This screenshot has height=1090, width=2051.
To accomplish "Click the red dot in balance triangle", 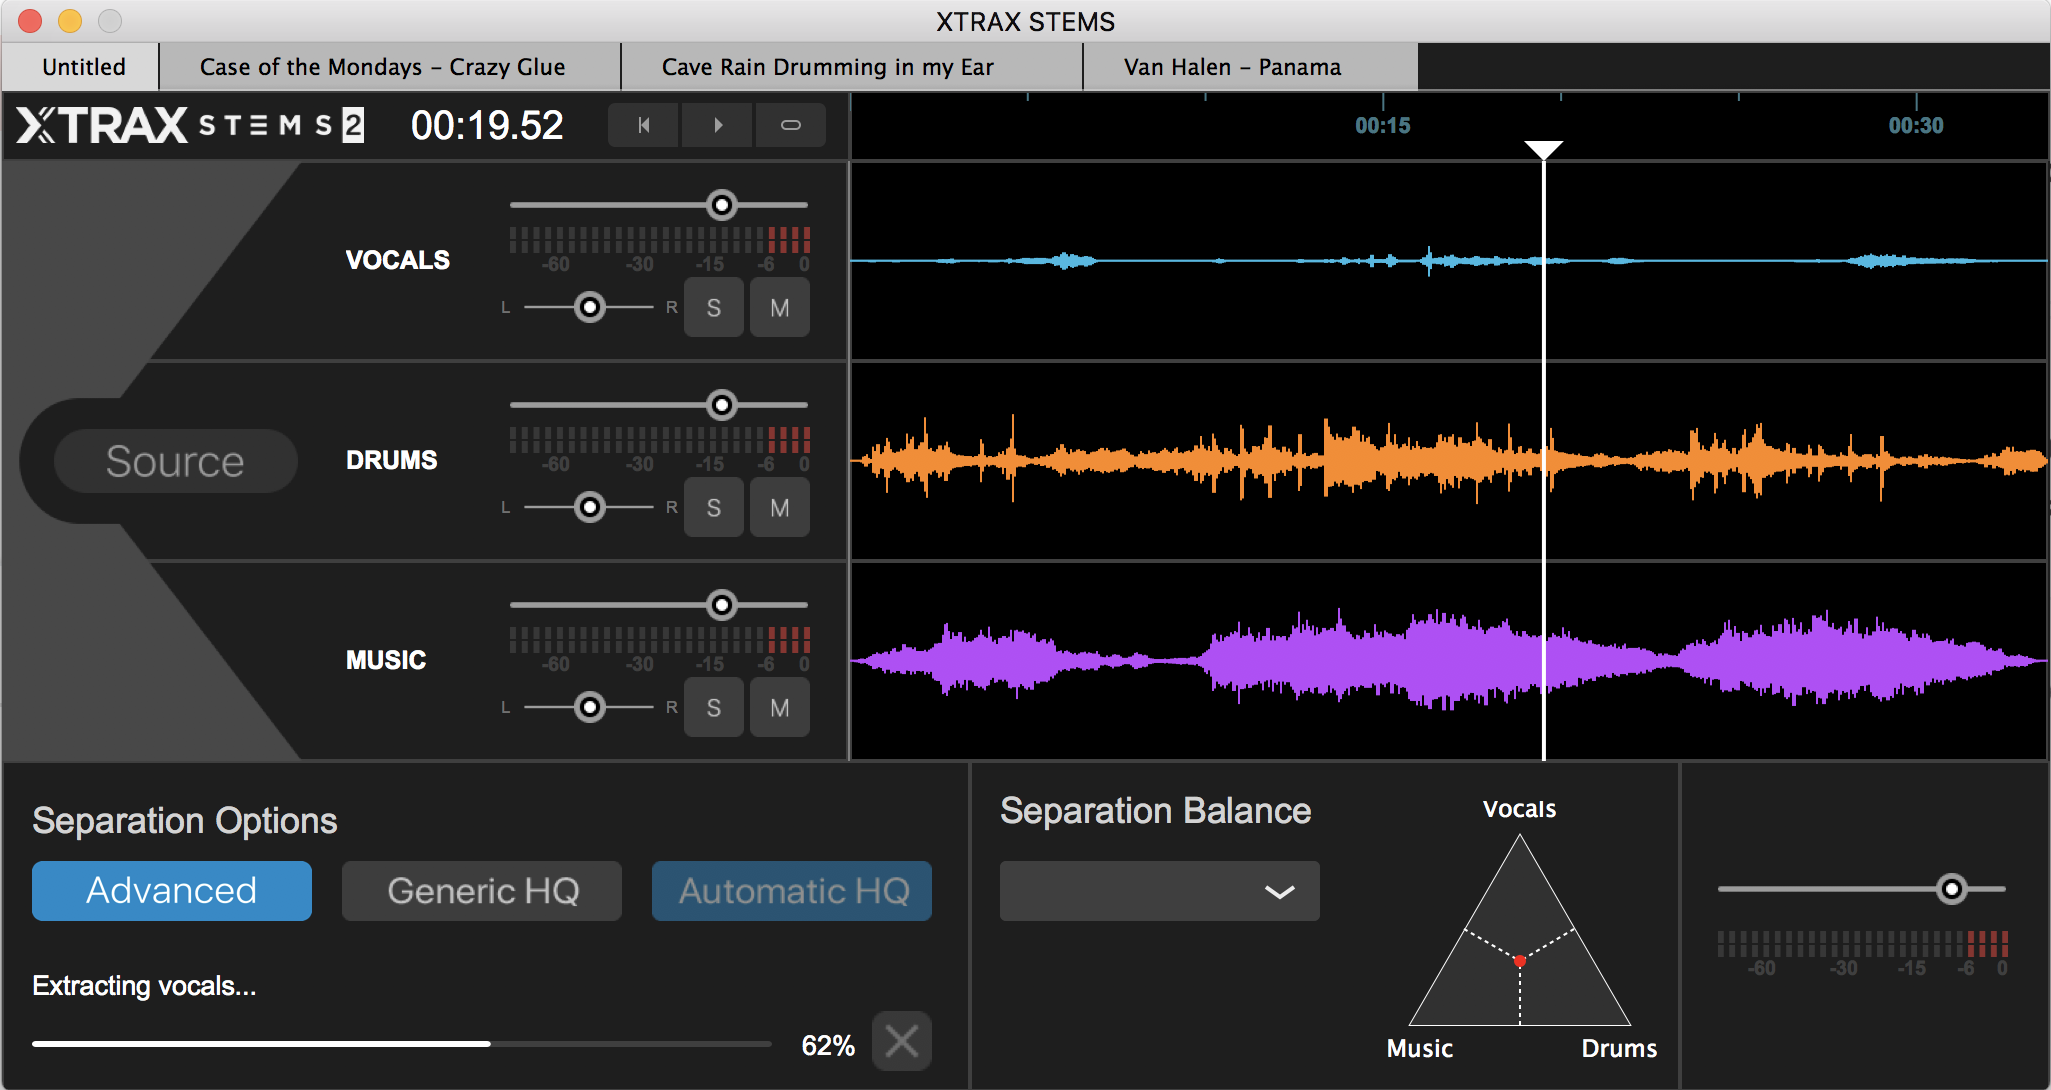I will click(1520, 961).
